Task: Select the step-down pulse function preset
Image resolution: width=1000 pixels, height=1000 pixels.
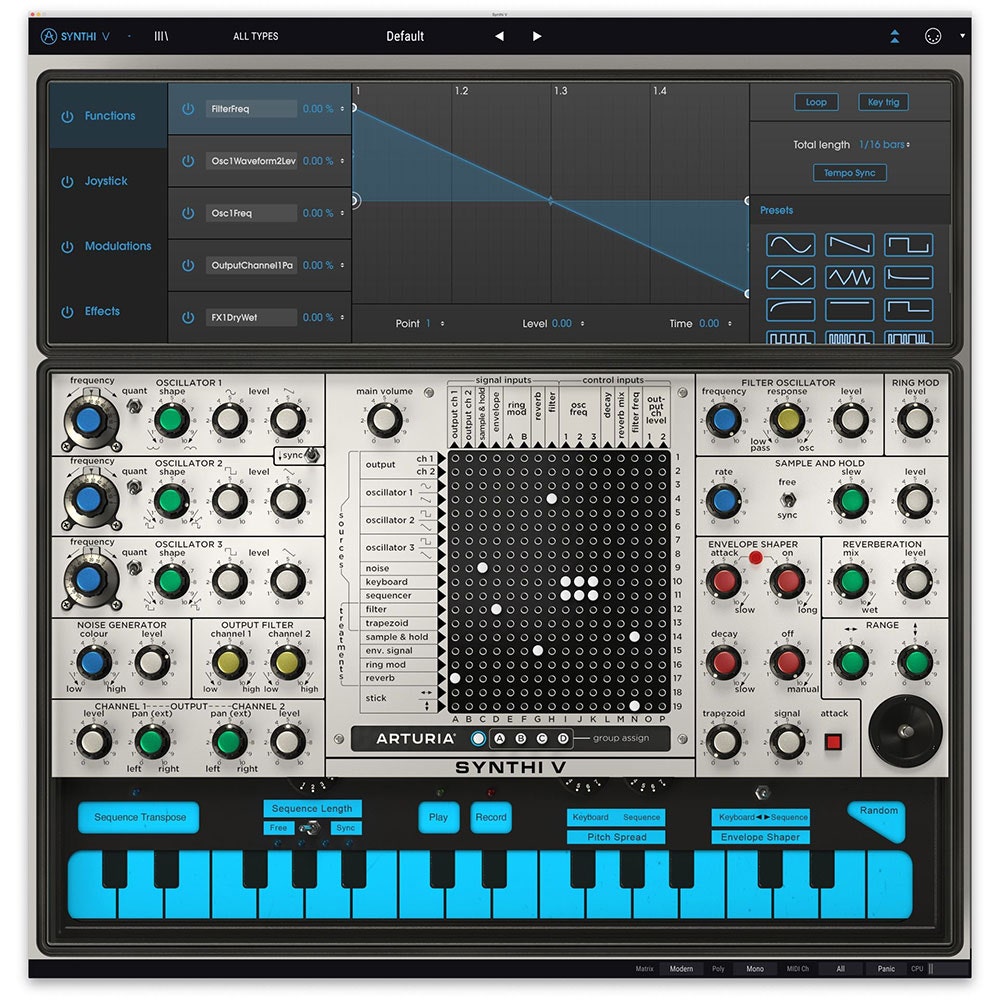Action: point(908,310)
